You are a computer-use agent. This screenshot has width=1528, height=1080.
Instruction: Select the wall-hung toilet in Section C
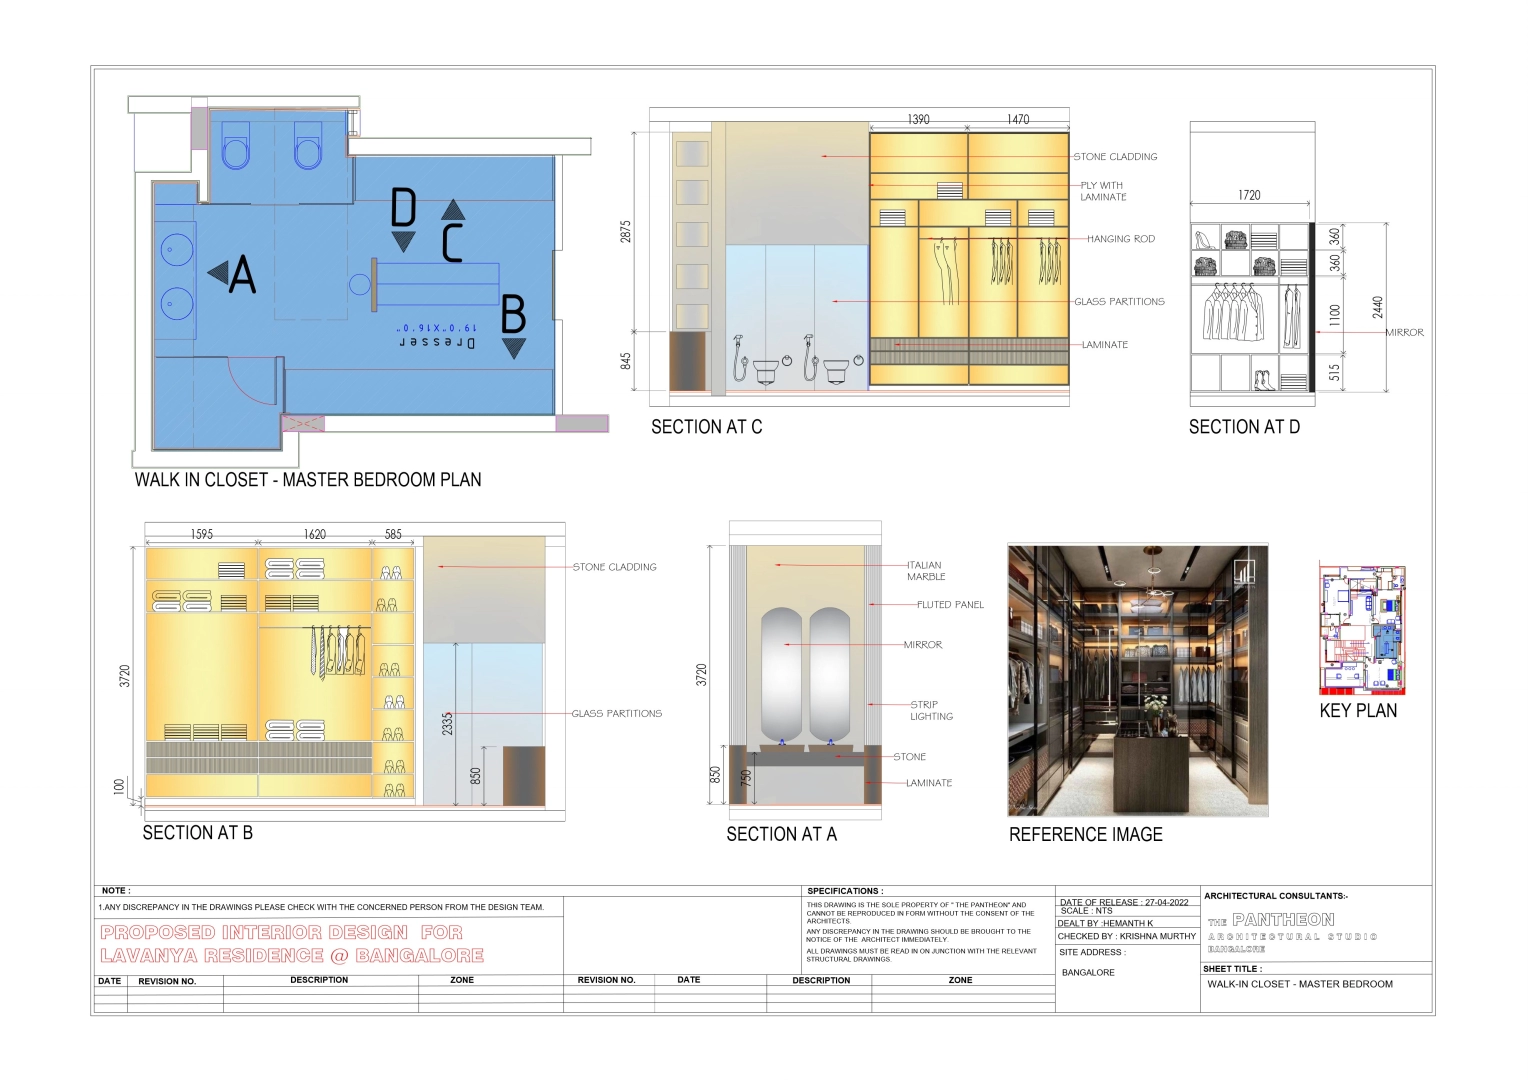click(x=766, y=370)
